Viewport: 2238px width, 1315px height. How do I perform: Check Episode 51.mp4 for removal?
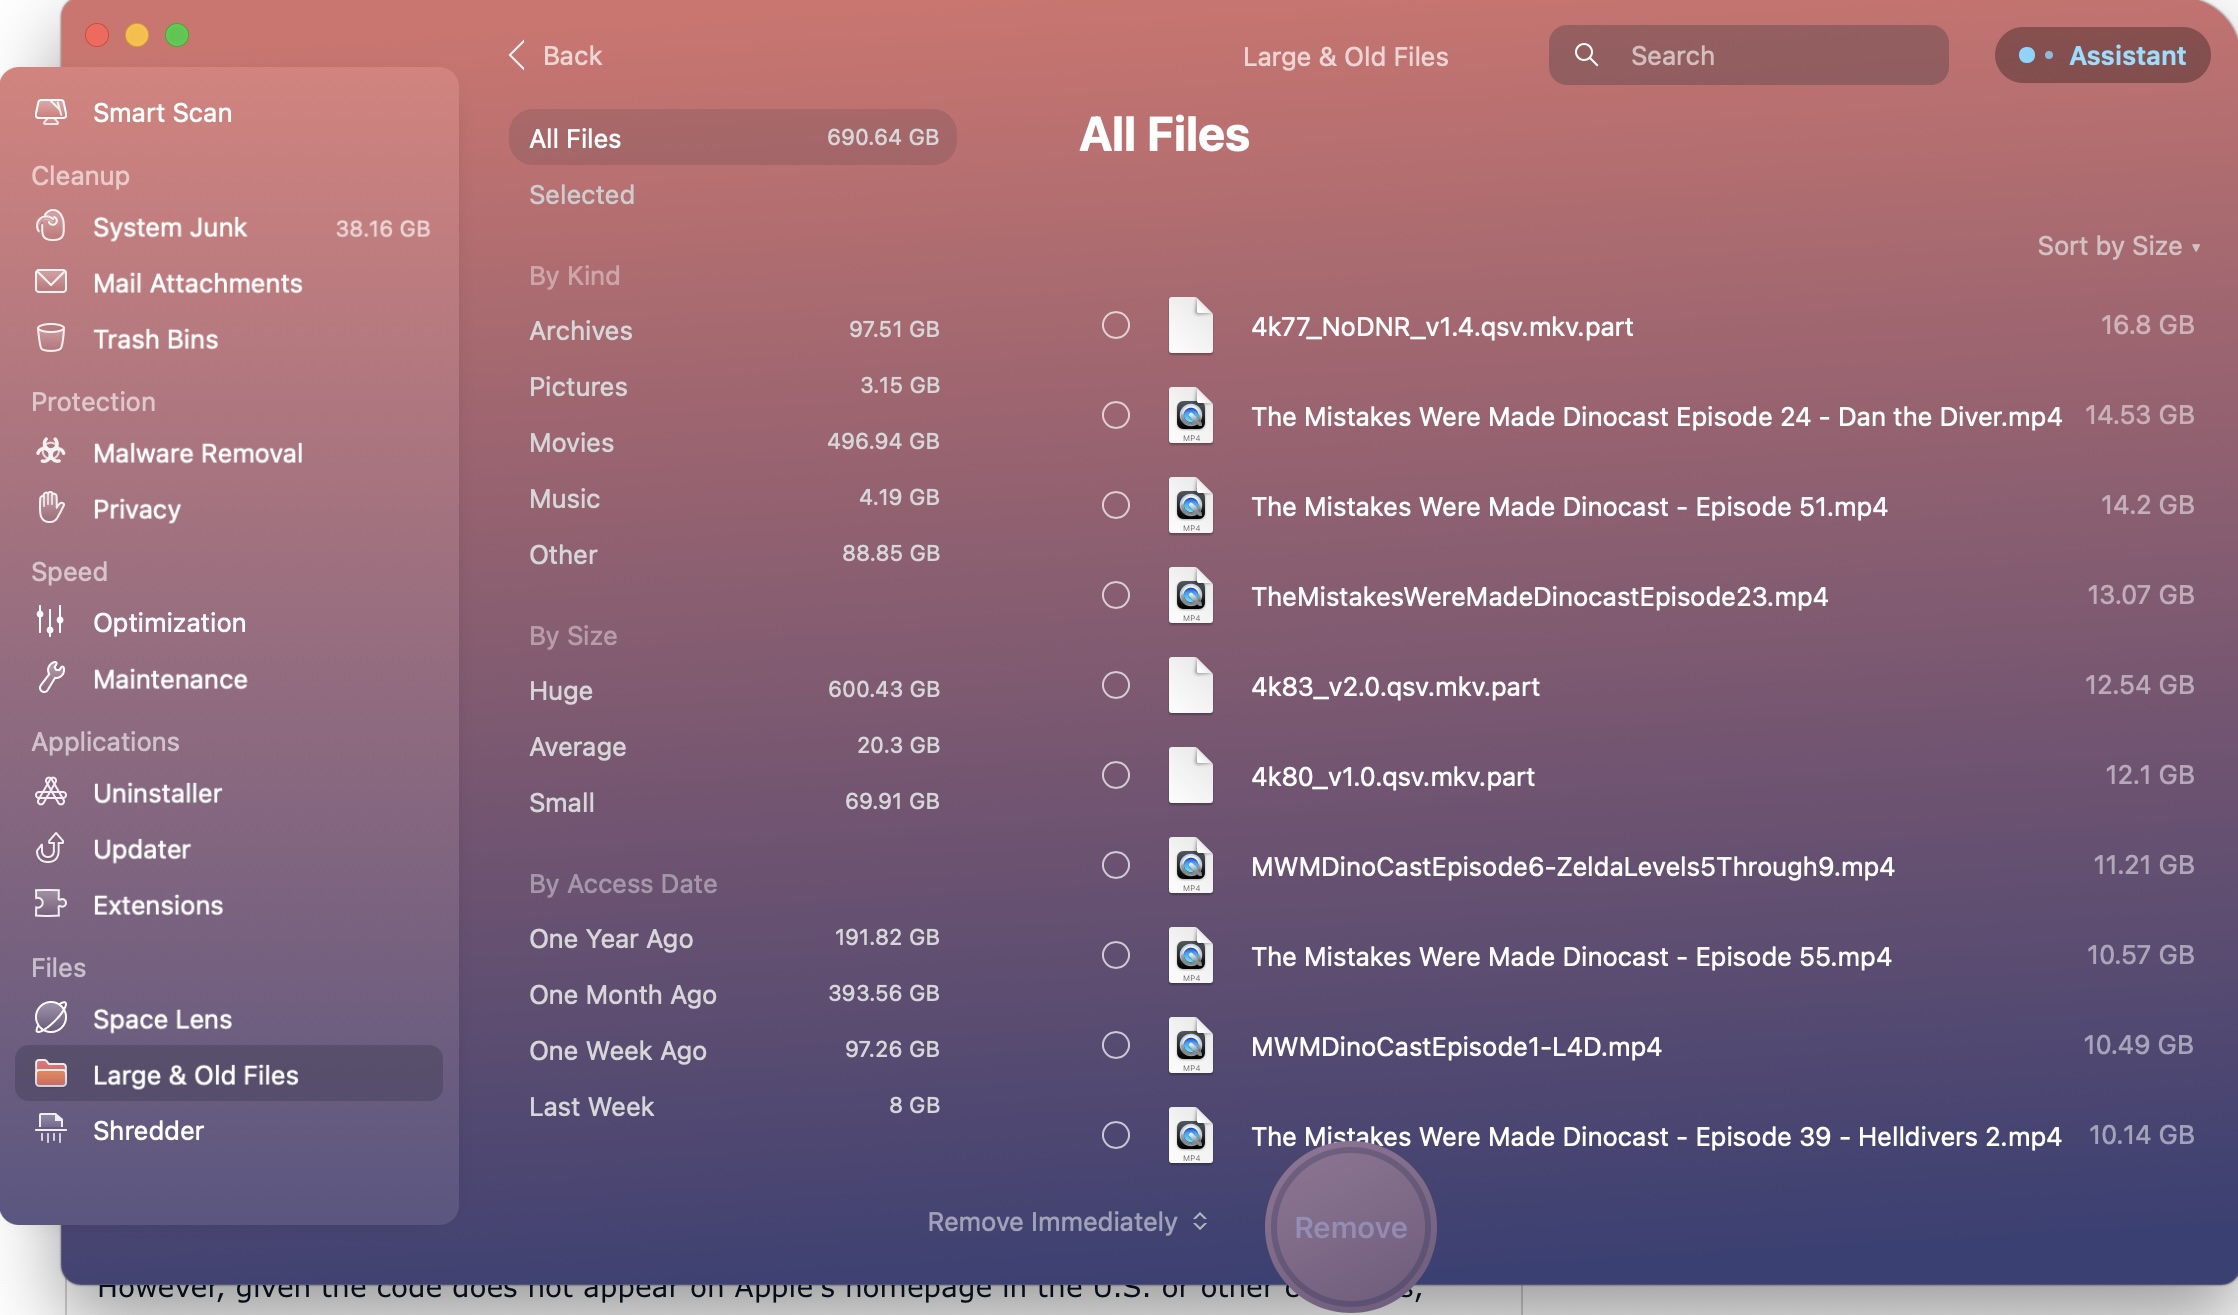pyautogui.click(x=1116, y=505)
